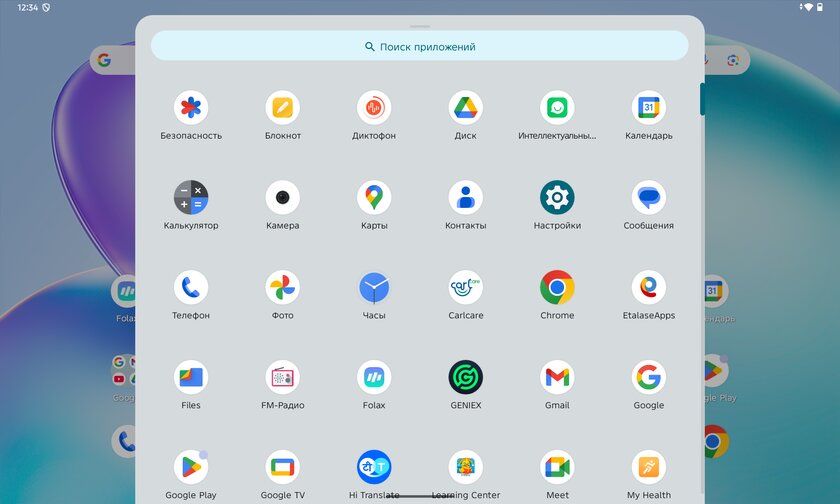
Task: Launch the GENIEX app
Action: click(466, 378)
